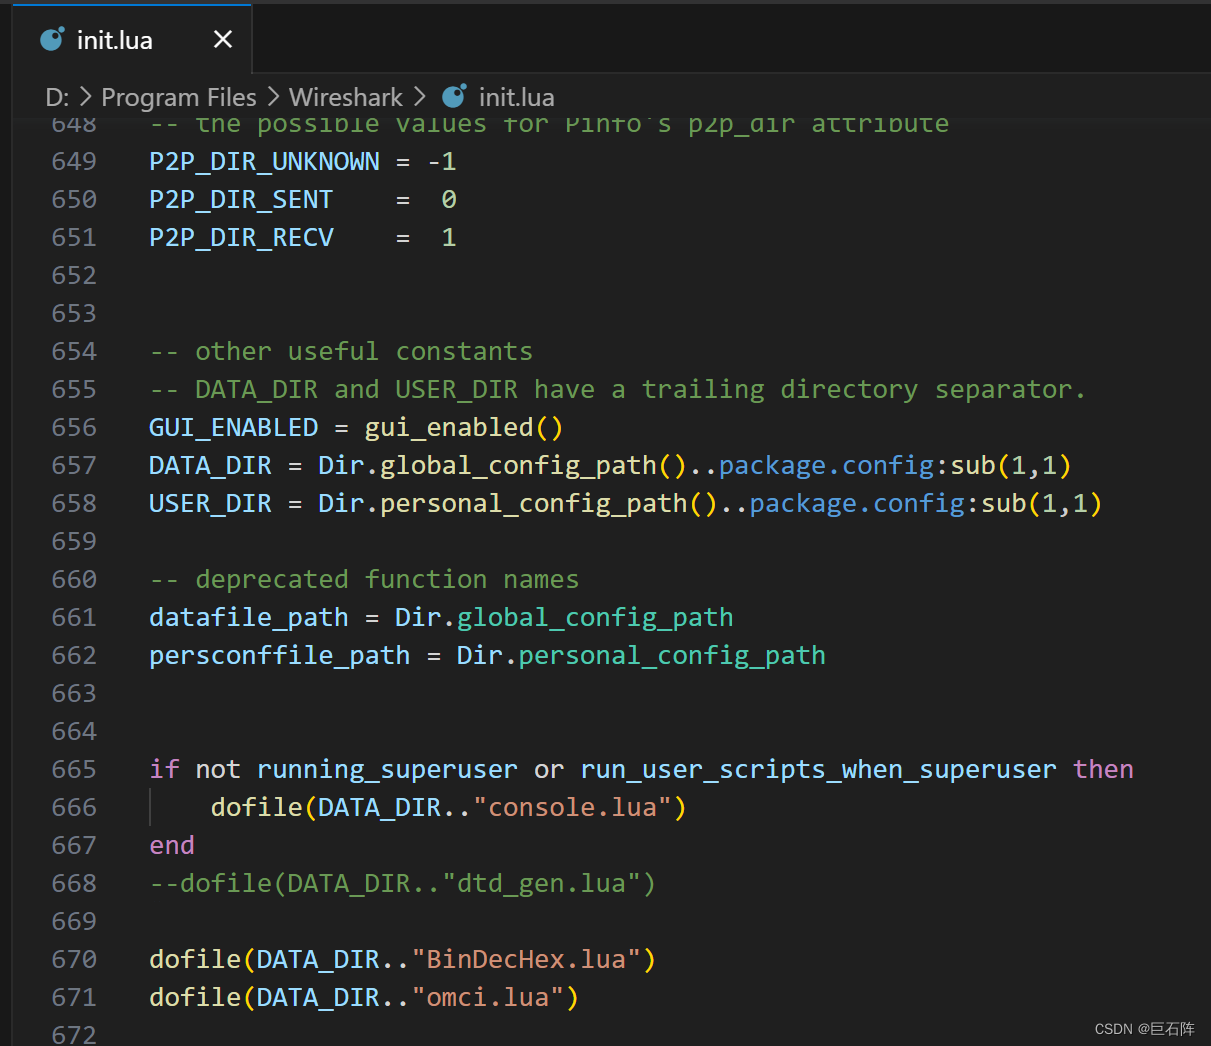Click the init.lua breadcrumb label
Image resolution: width=1211 pixels, height=1046 pixels.
click(x=516, y=96)
